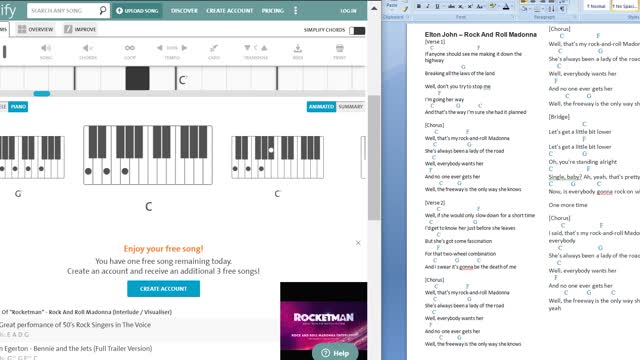Click the browser page scrollbar thumb
Image resolution: width=640 pixels, height=360 pixels.
373,158
